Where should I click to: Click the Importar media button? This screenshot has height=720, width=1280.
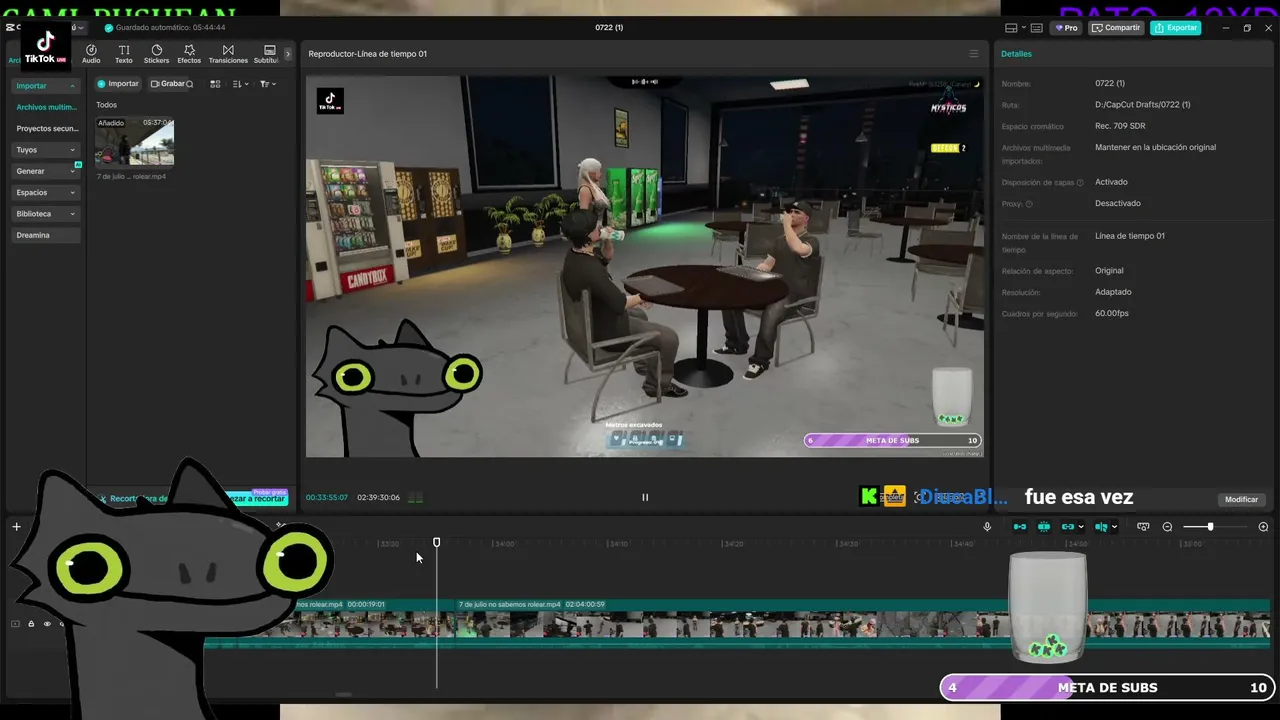click(118, 84)
